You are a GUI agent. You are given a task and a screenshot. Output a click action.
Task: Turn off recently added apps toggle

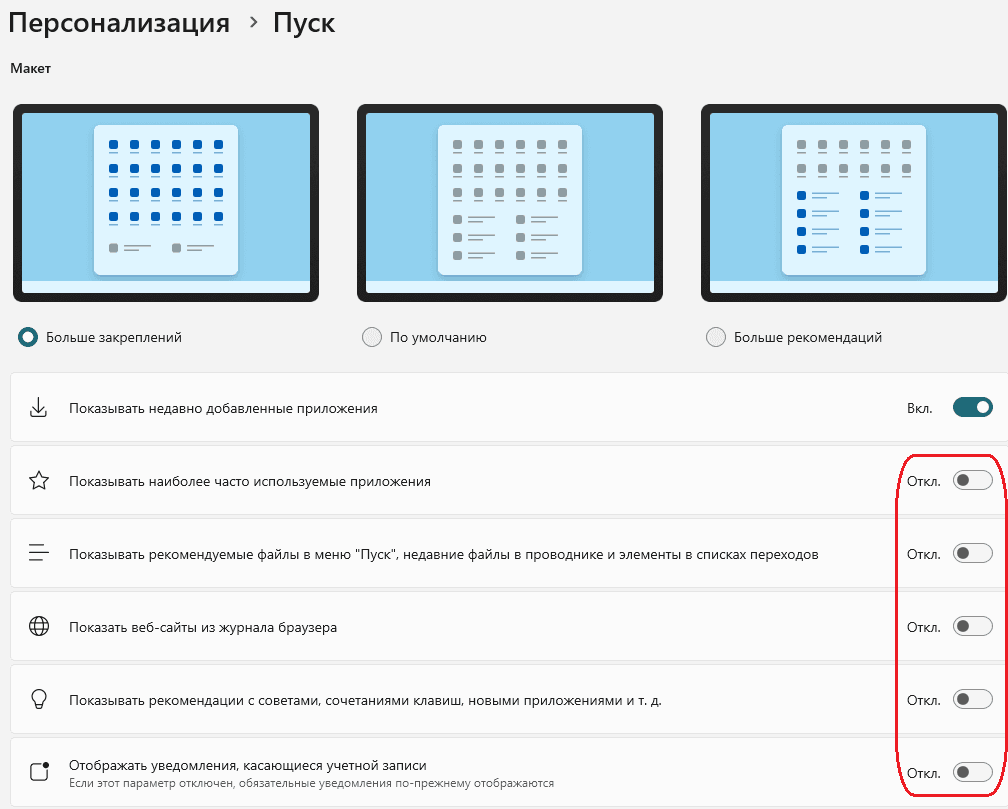click(x=973, y=407)
